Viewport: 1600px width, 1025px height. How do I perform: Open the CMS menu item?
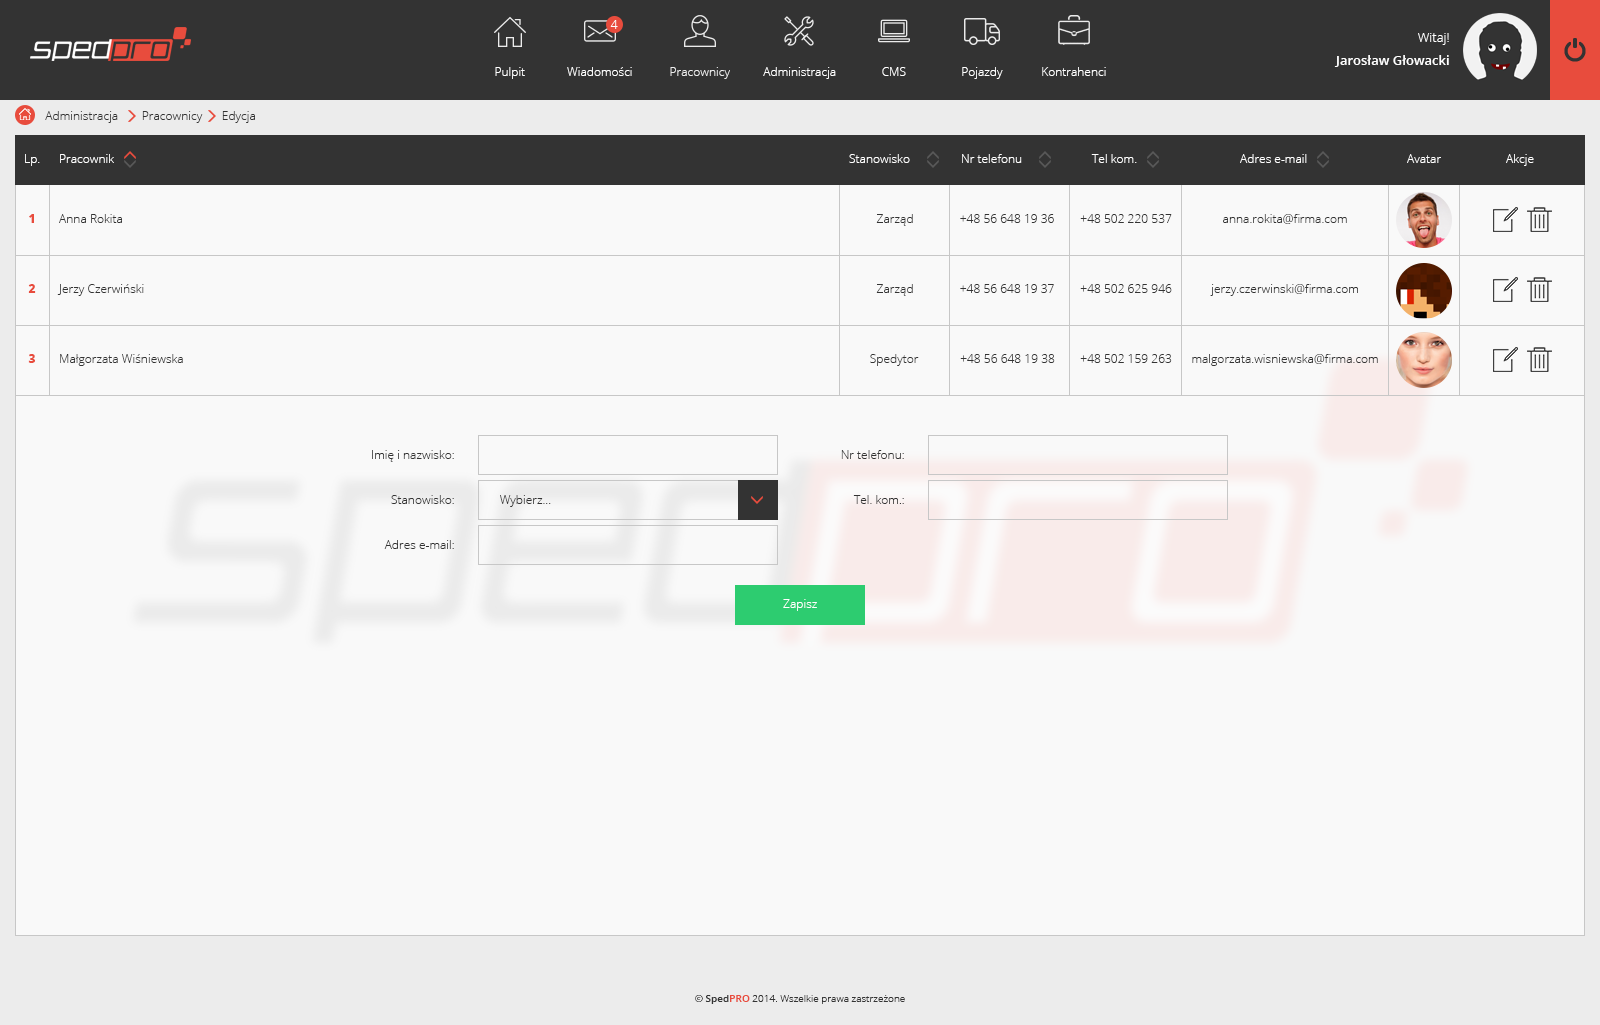[894, 45]
